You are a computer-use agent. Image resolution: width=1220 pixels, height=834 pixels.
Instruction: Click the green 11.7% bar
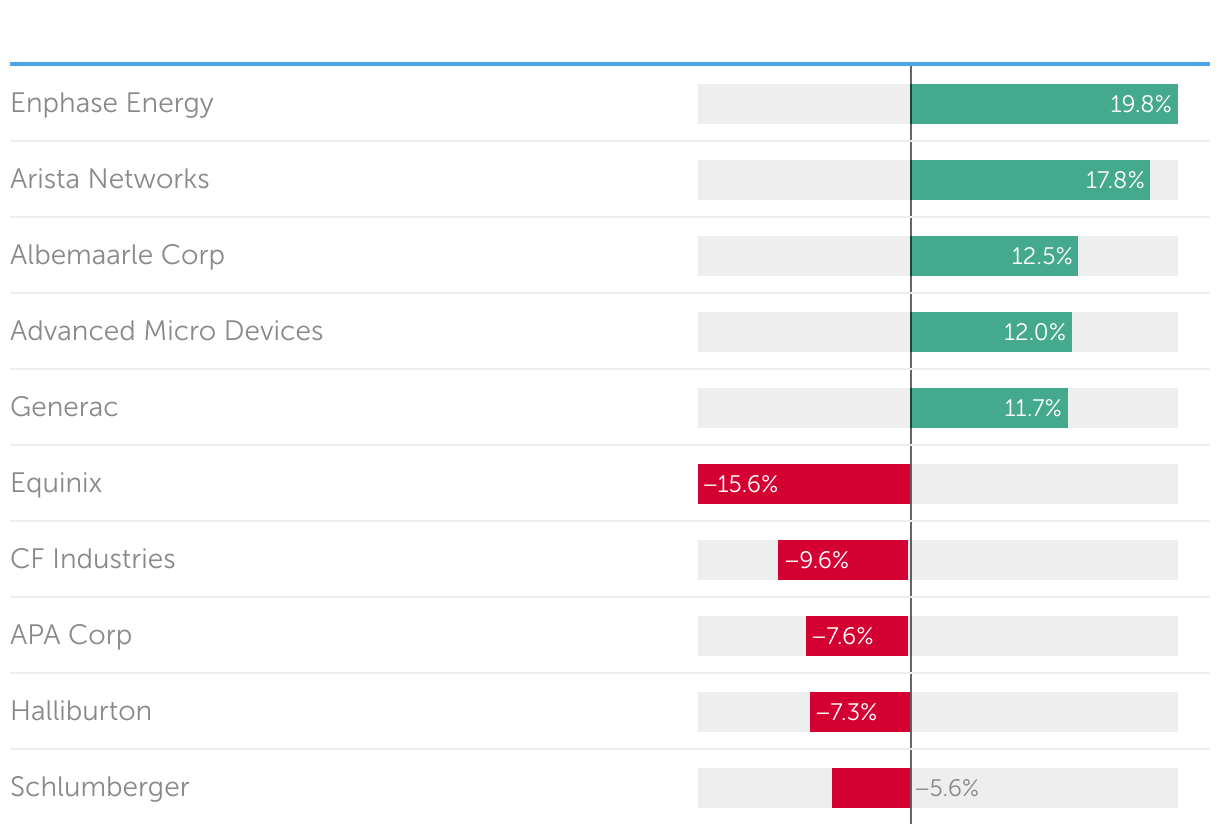(989, 408)
